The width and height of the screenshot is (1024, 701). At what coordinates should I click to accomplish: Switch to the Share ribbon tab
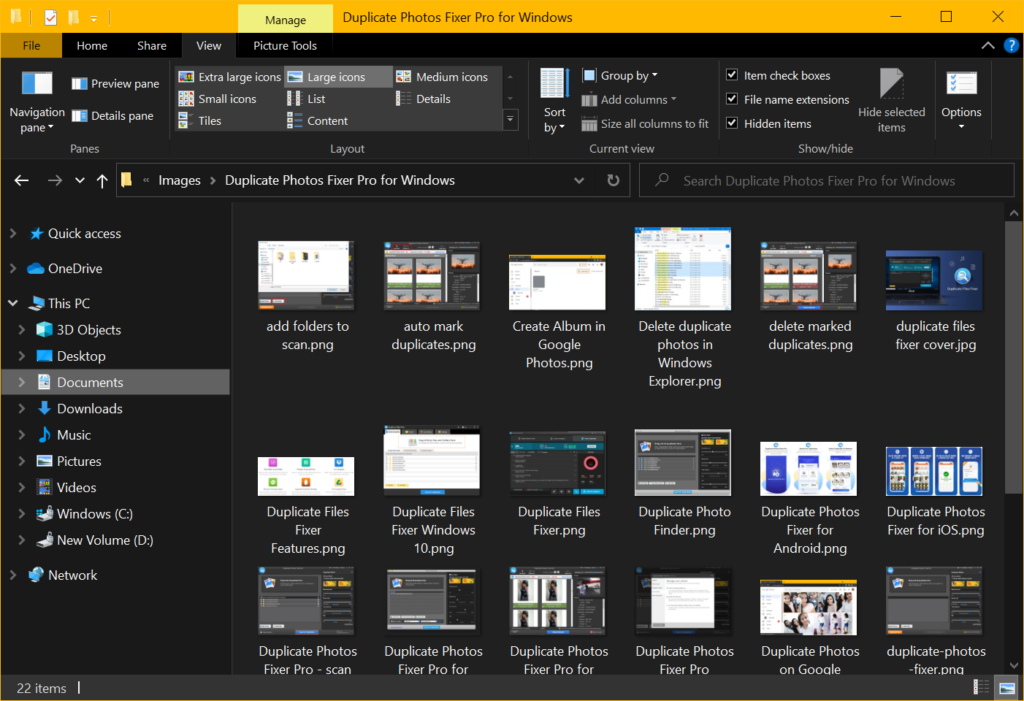pyautogui.click(x=152, y=46)
